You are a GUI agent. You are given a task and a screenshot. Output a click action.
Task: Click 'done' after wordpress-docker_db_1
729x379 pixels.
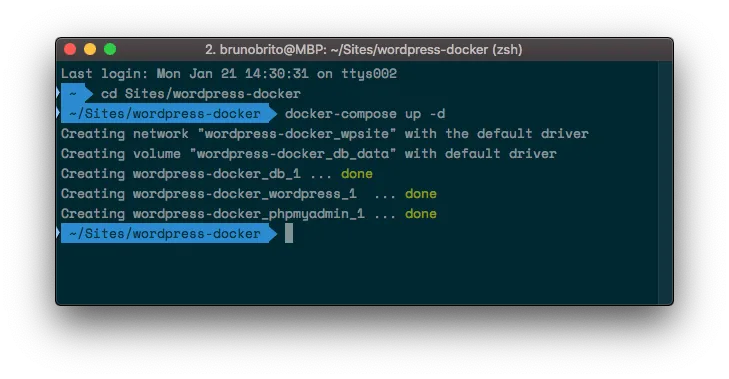[357, 173]
